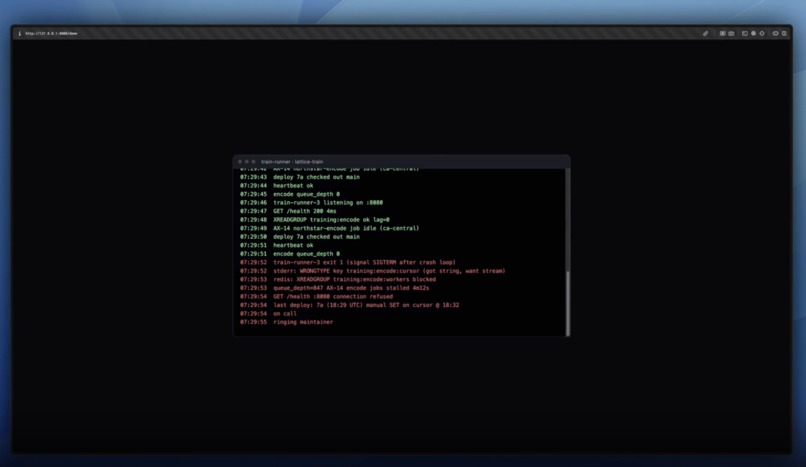Click the terminal's vertical scrollbar thumb
The height and width of the screenshot is (467, 806).
pos(567,303)
